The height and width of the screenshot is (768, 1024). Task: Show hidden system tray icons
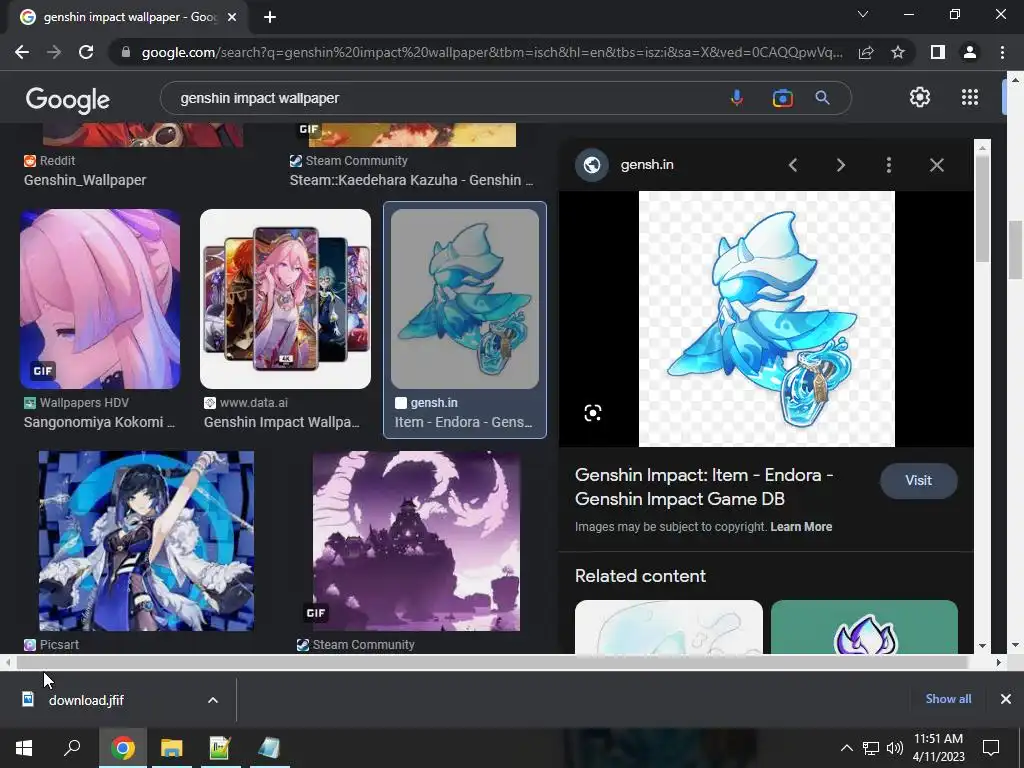click(846, 748)
